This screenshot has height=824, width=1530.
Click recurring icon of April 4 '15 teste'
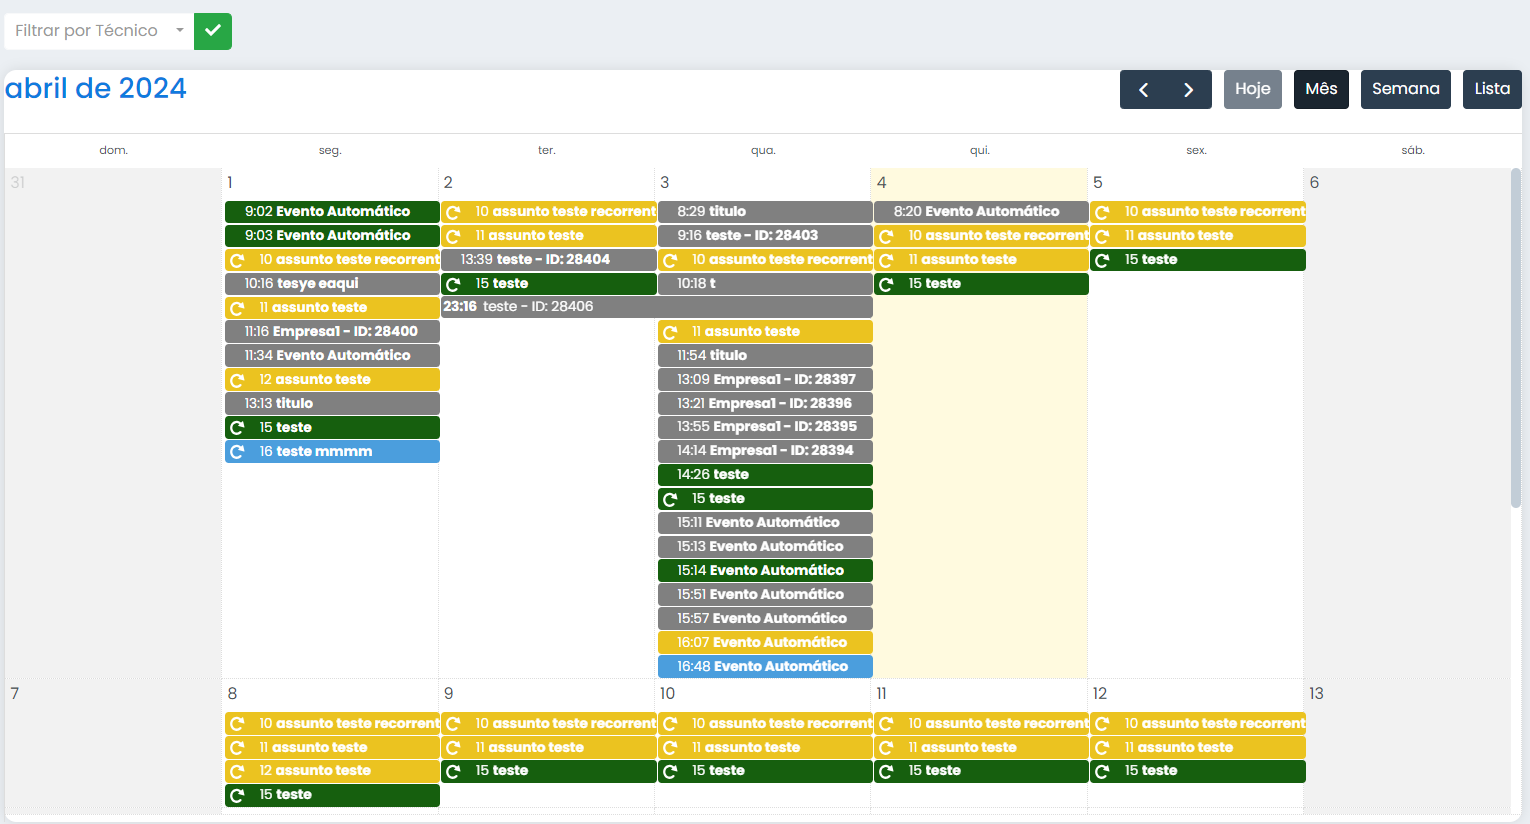(886, 284)
